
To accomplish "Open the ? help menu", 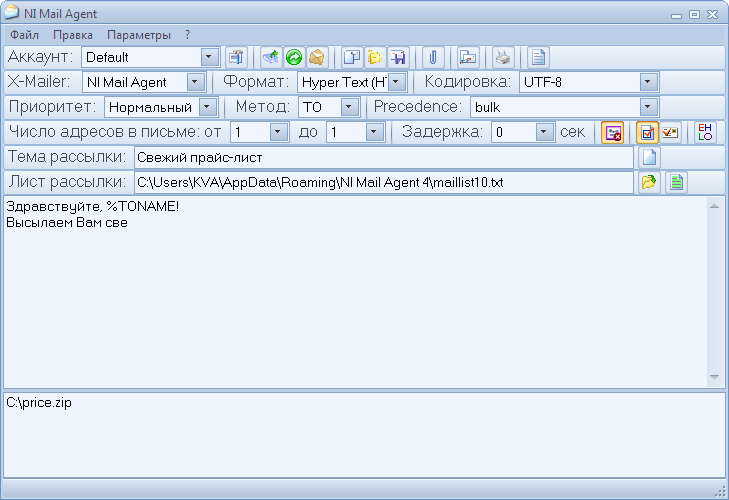I will (187, 35).
